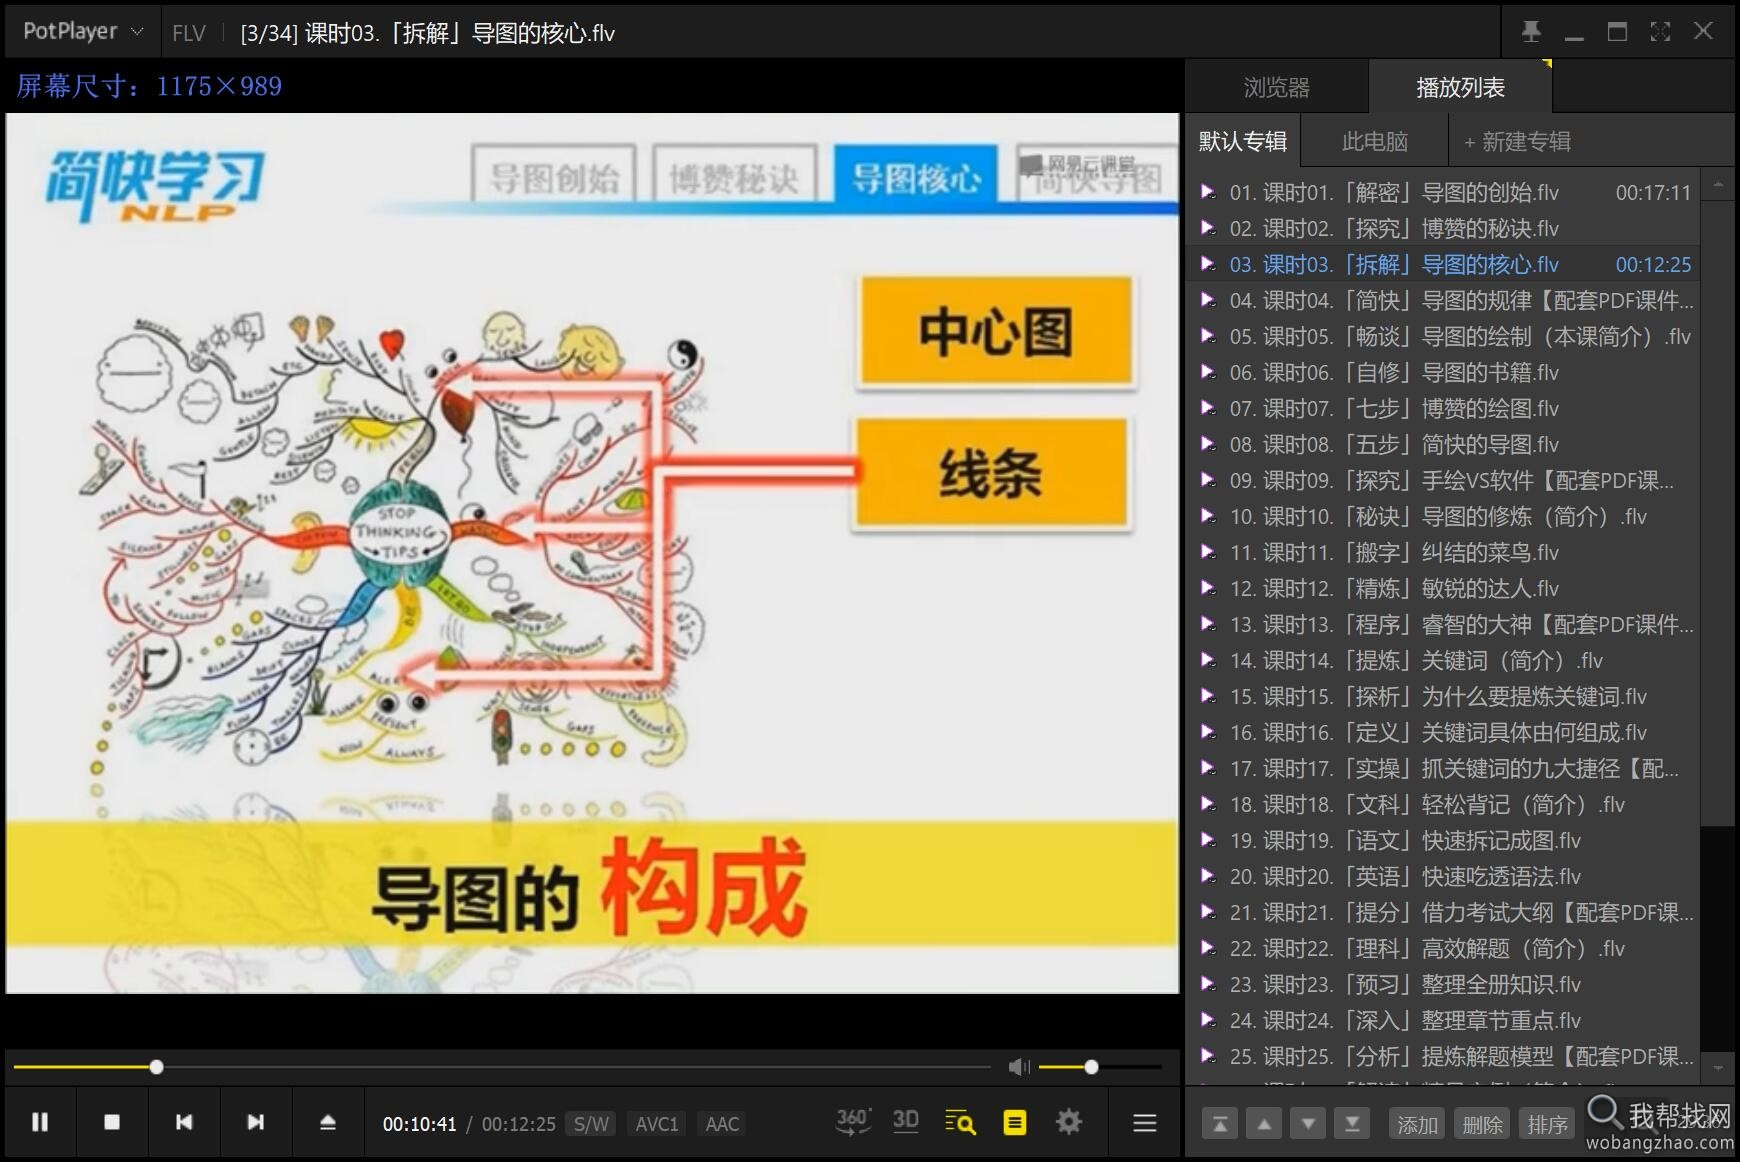
Task: Stop the video playback
Action: point(112,1122)
